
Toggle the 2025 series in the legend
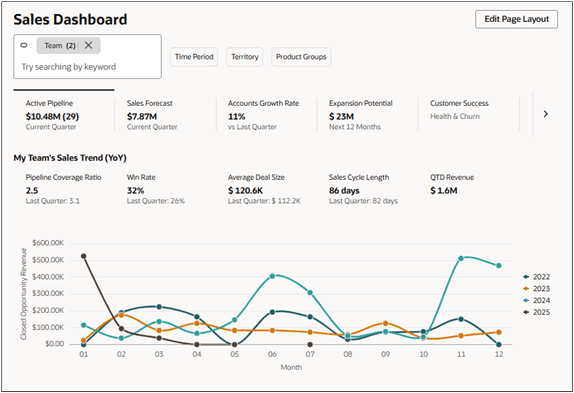[x=537, y=312]
